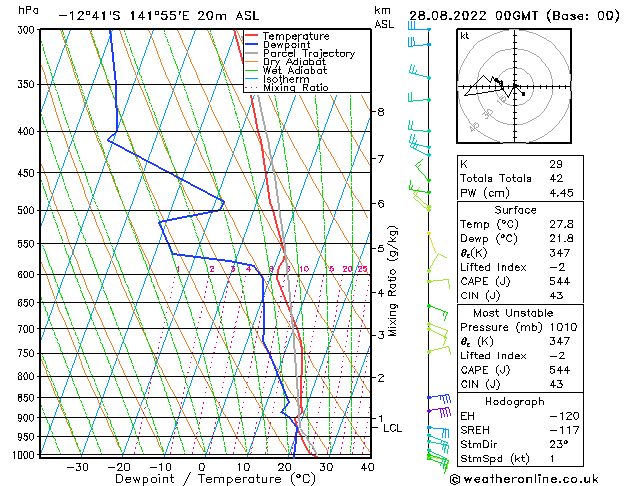Click the 400 hPa pressure axis label

(28, 132)
